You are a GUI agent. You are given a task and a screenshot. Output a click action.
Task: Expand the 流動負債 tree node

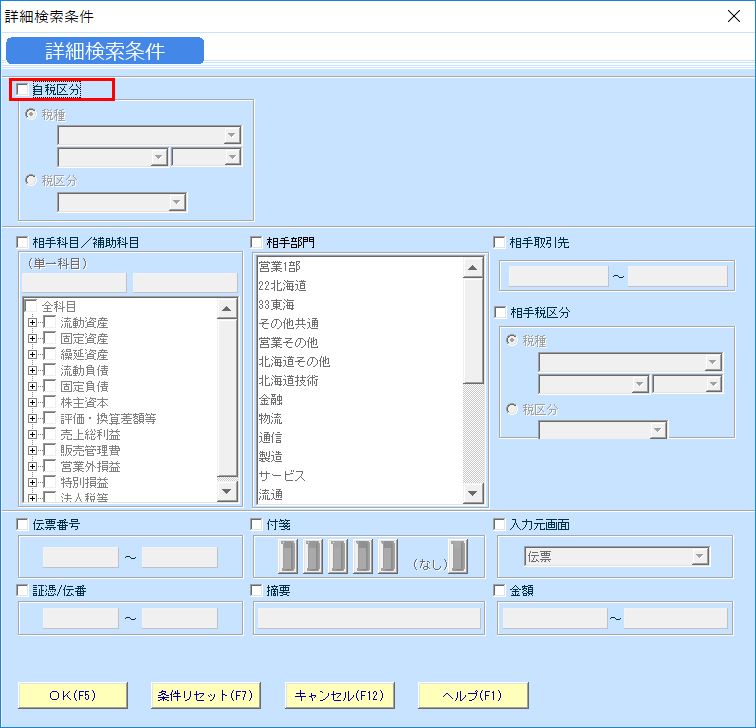(32, 370)
